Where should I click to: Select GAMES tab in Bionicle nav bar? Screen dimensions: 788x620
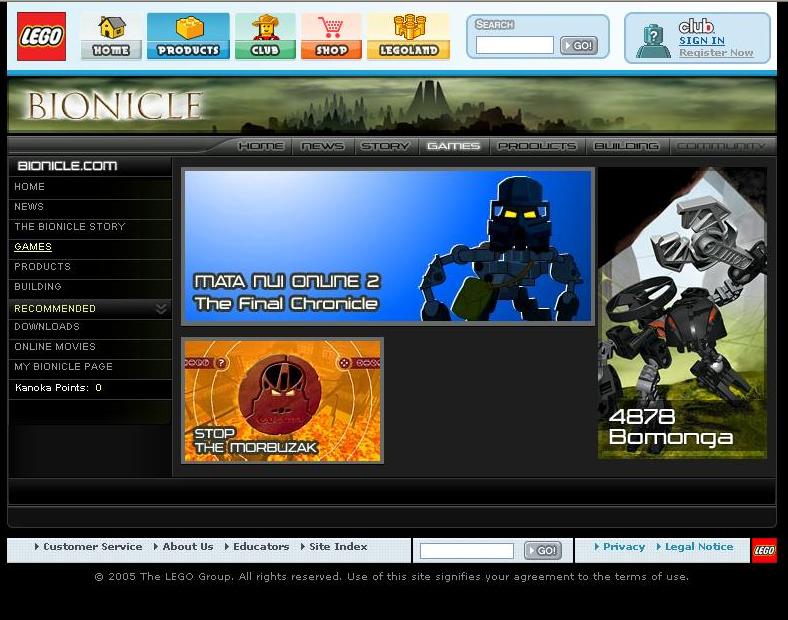[453, 146]
